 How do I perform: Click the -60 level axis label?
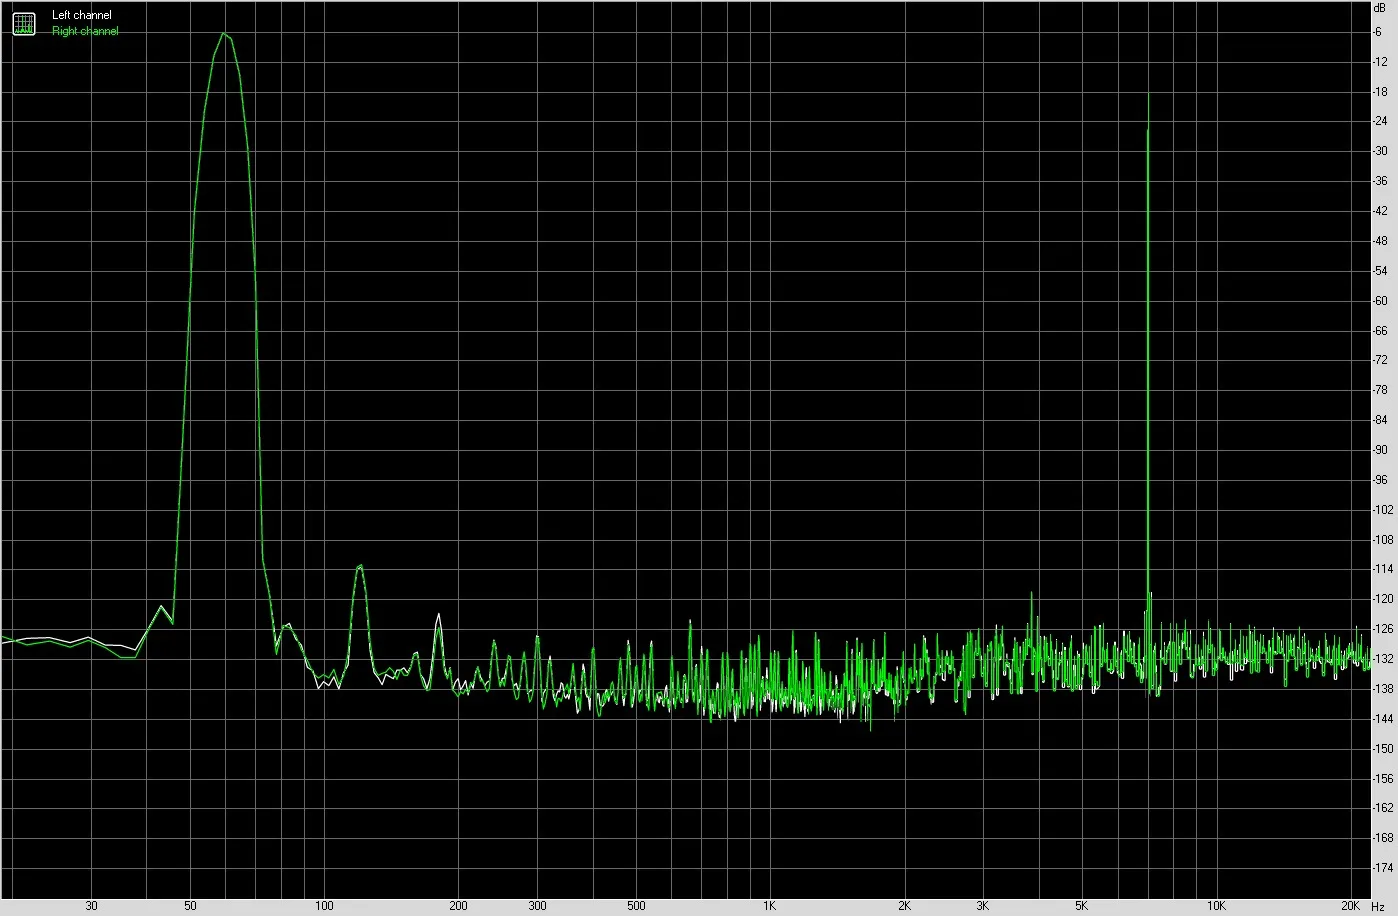tap(1380, 301)
